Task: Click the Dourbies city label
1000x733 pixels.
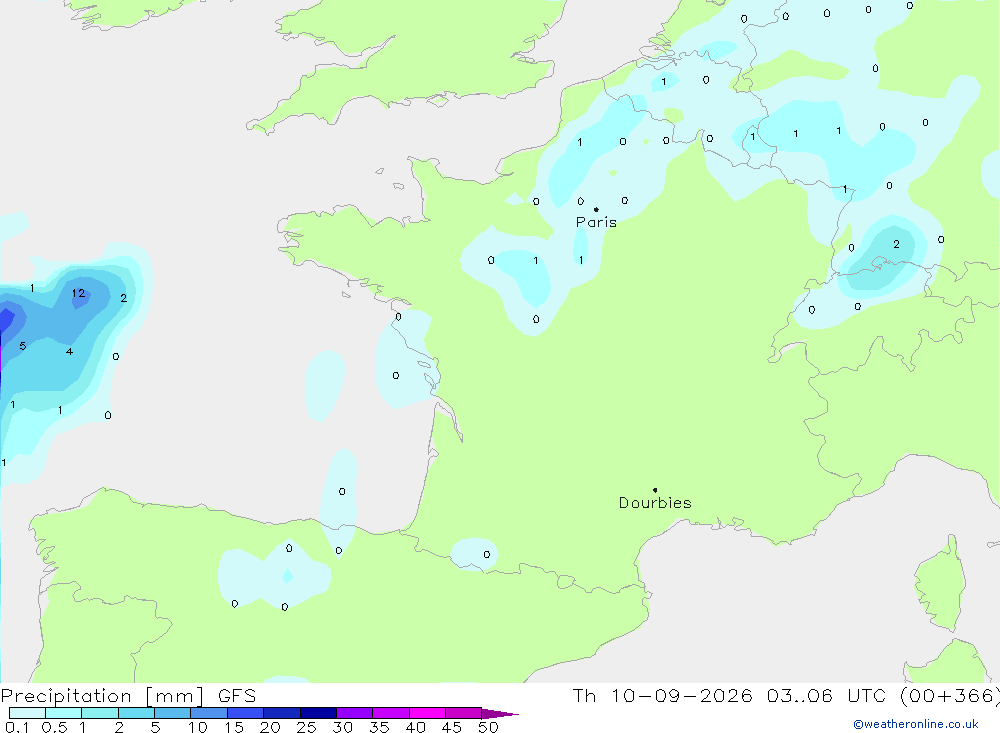Action: (x=655, y=503)
